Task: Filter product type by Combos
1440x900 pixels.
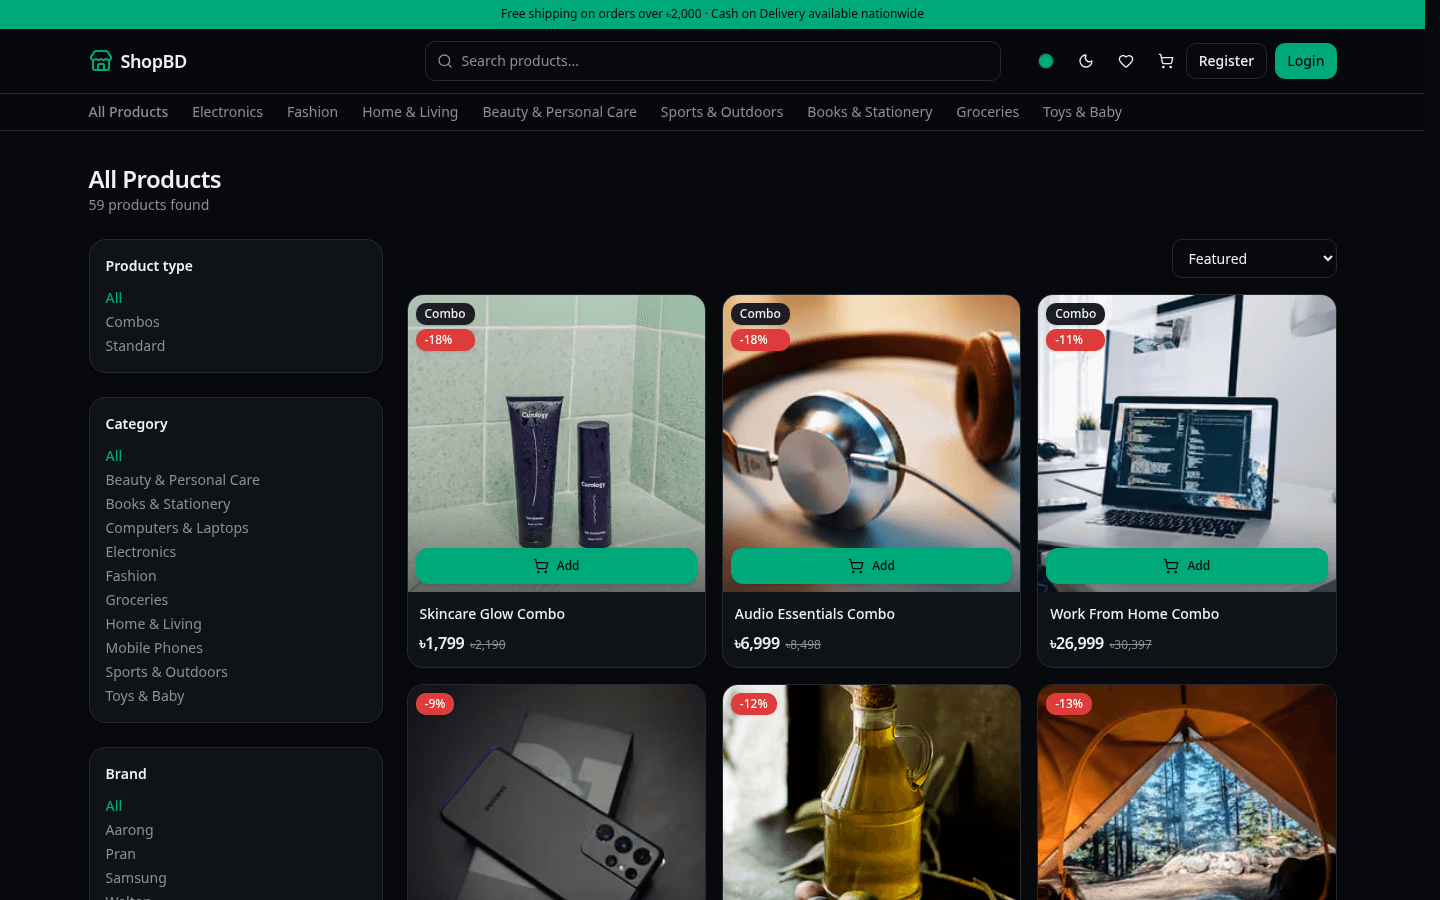Action: pyautogui.click(x=132, y=322)
